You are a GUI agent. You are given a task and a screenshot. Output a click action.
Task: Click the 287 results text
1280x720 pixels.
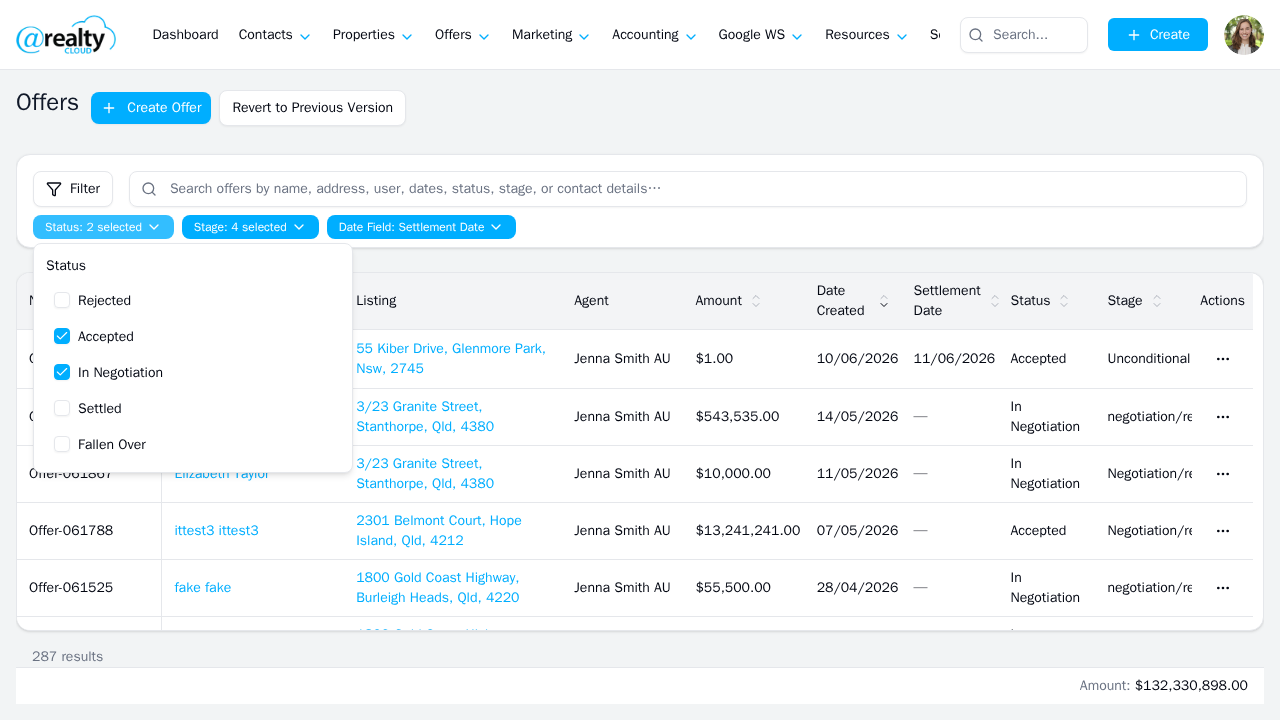click(67, 657)
